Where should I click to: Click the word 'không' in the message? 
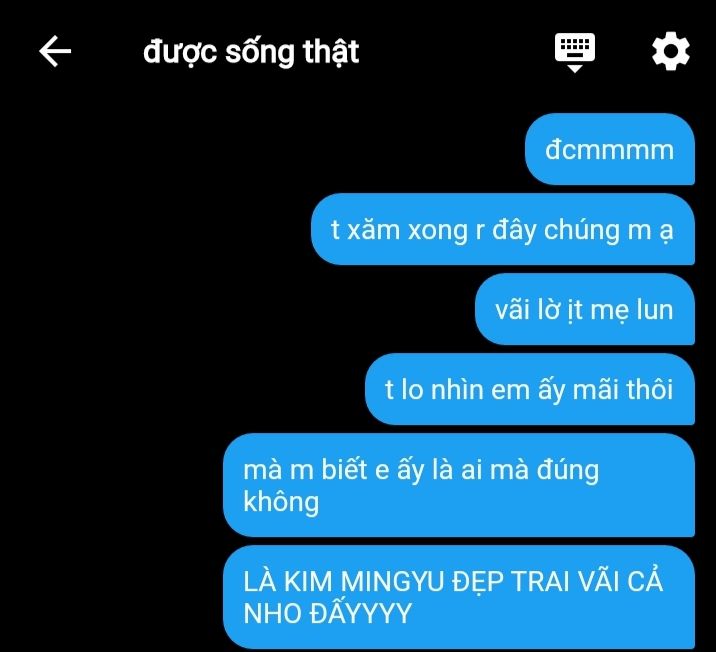click(x=281, y=502)
